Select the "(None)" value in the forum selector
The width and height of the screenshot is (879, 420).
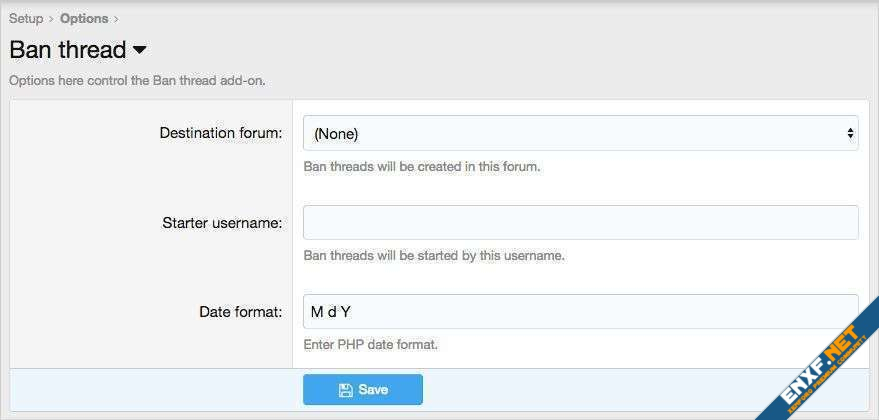[336, 133]
